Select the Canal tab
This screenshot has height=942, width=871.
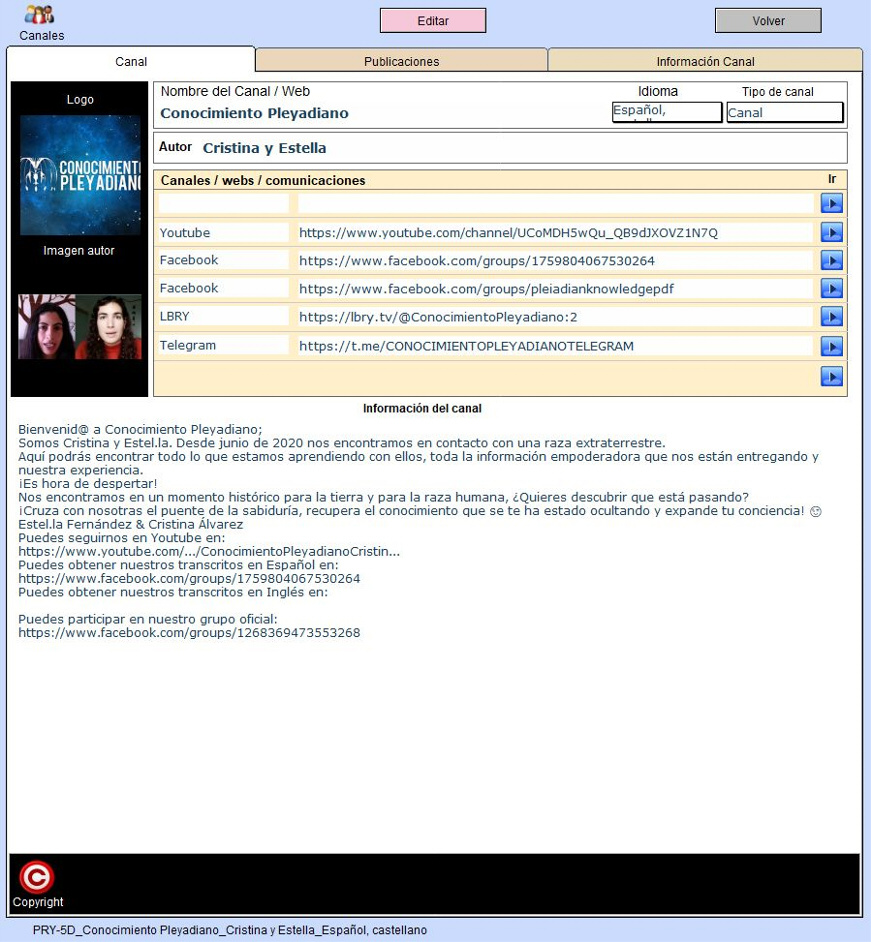(x=131, y=61)
